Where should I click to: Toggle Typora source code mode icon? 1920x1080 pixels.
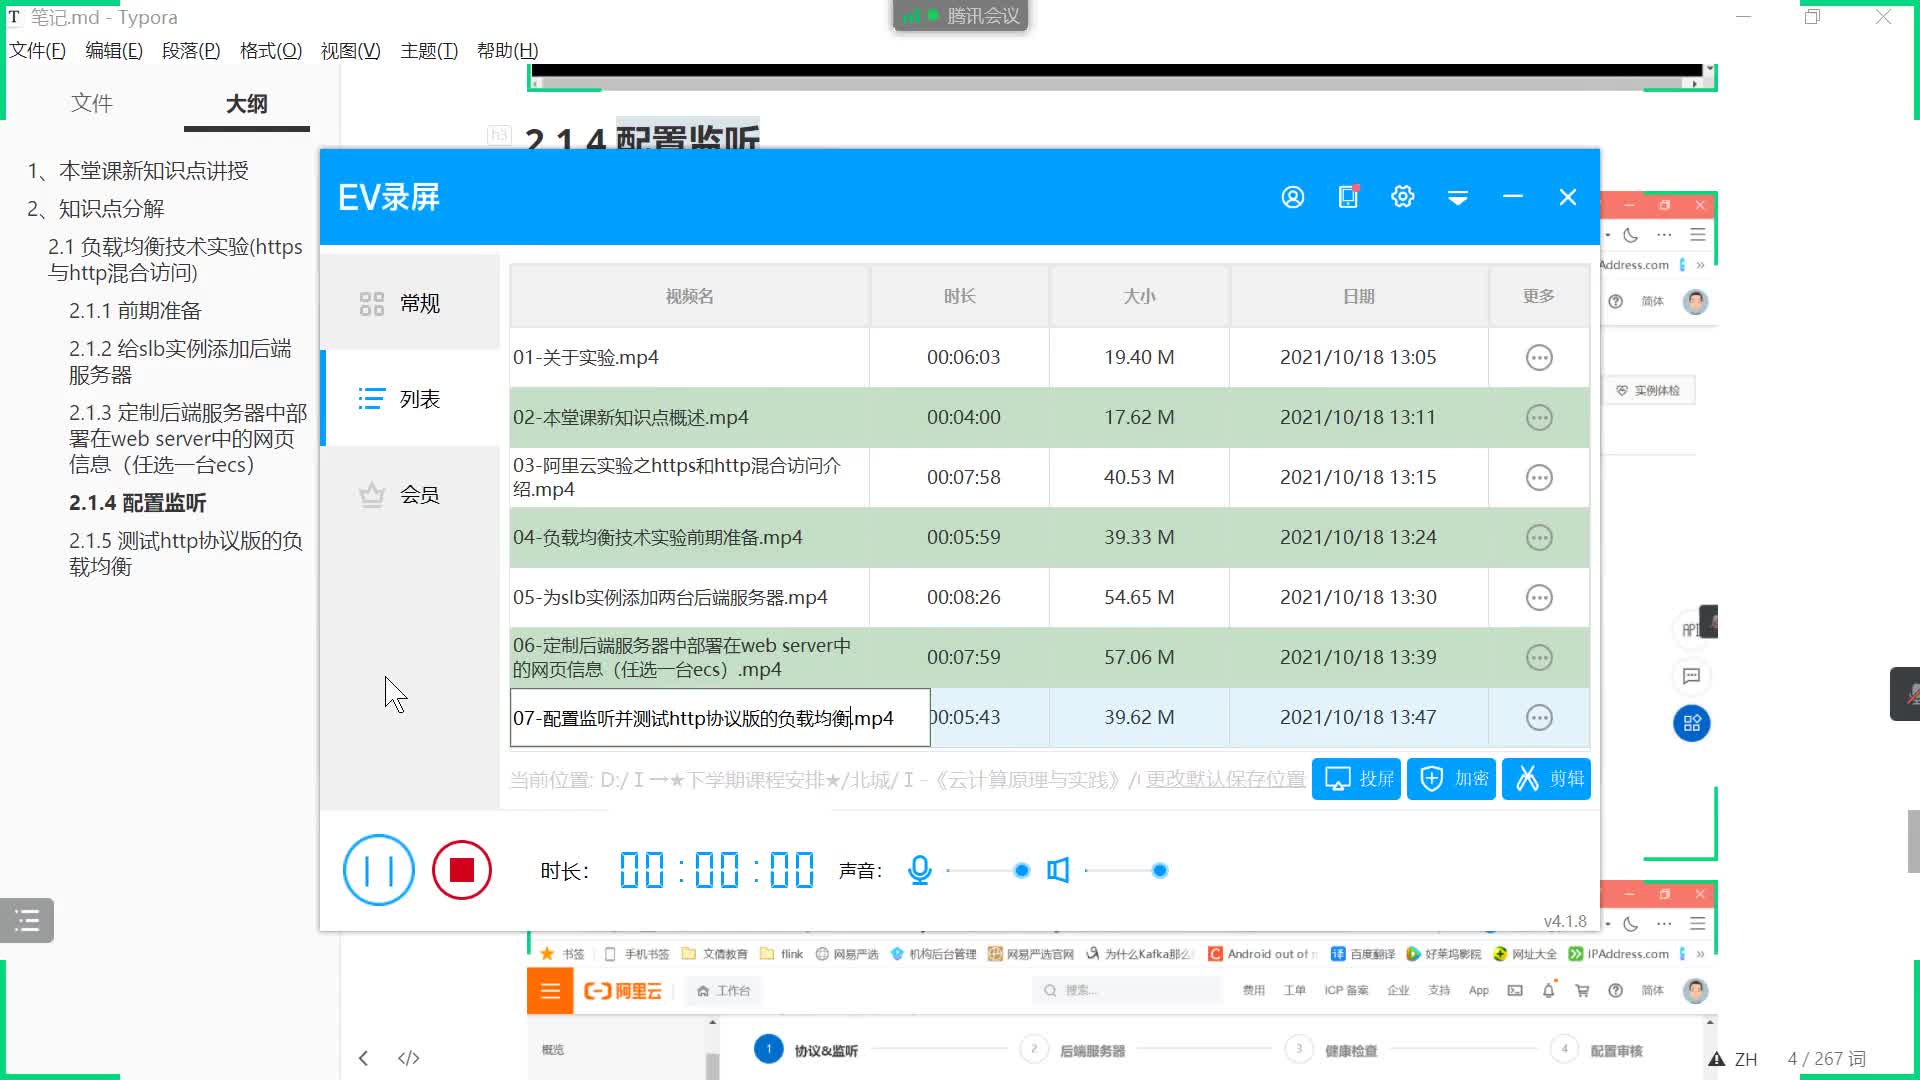coord(408,1058)
